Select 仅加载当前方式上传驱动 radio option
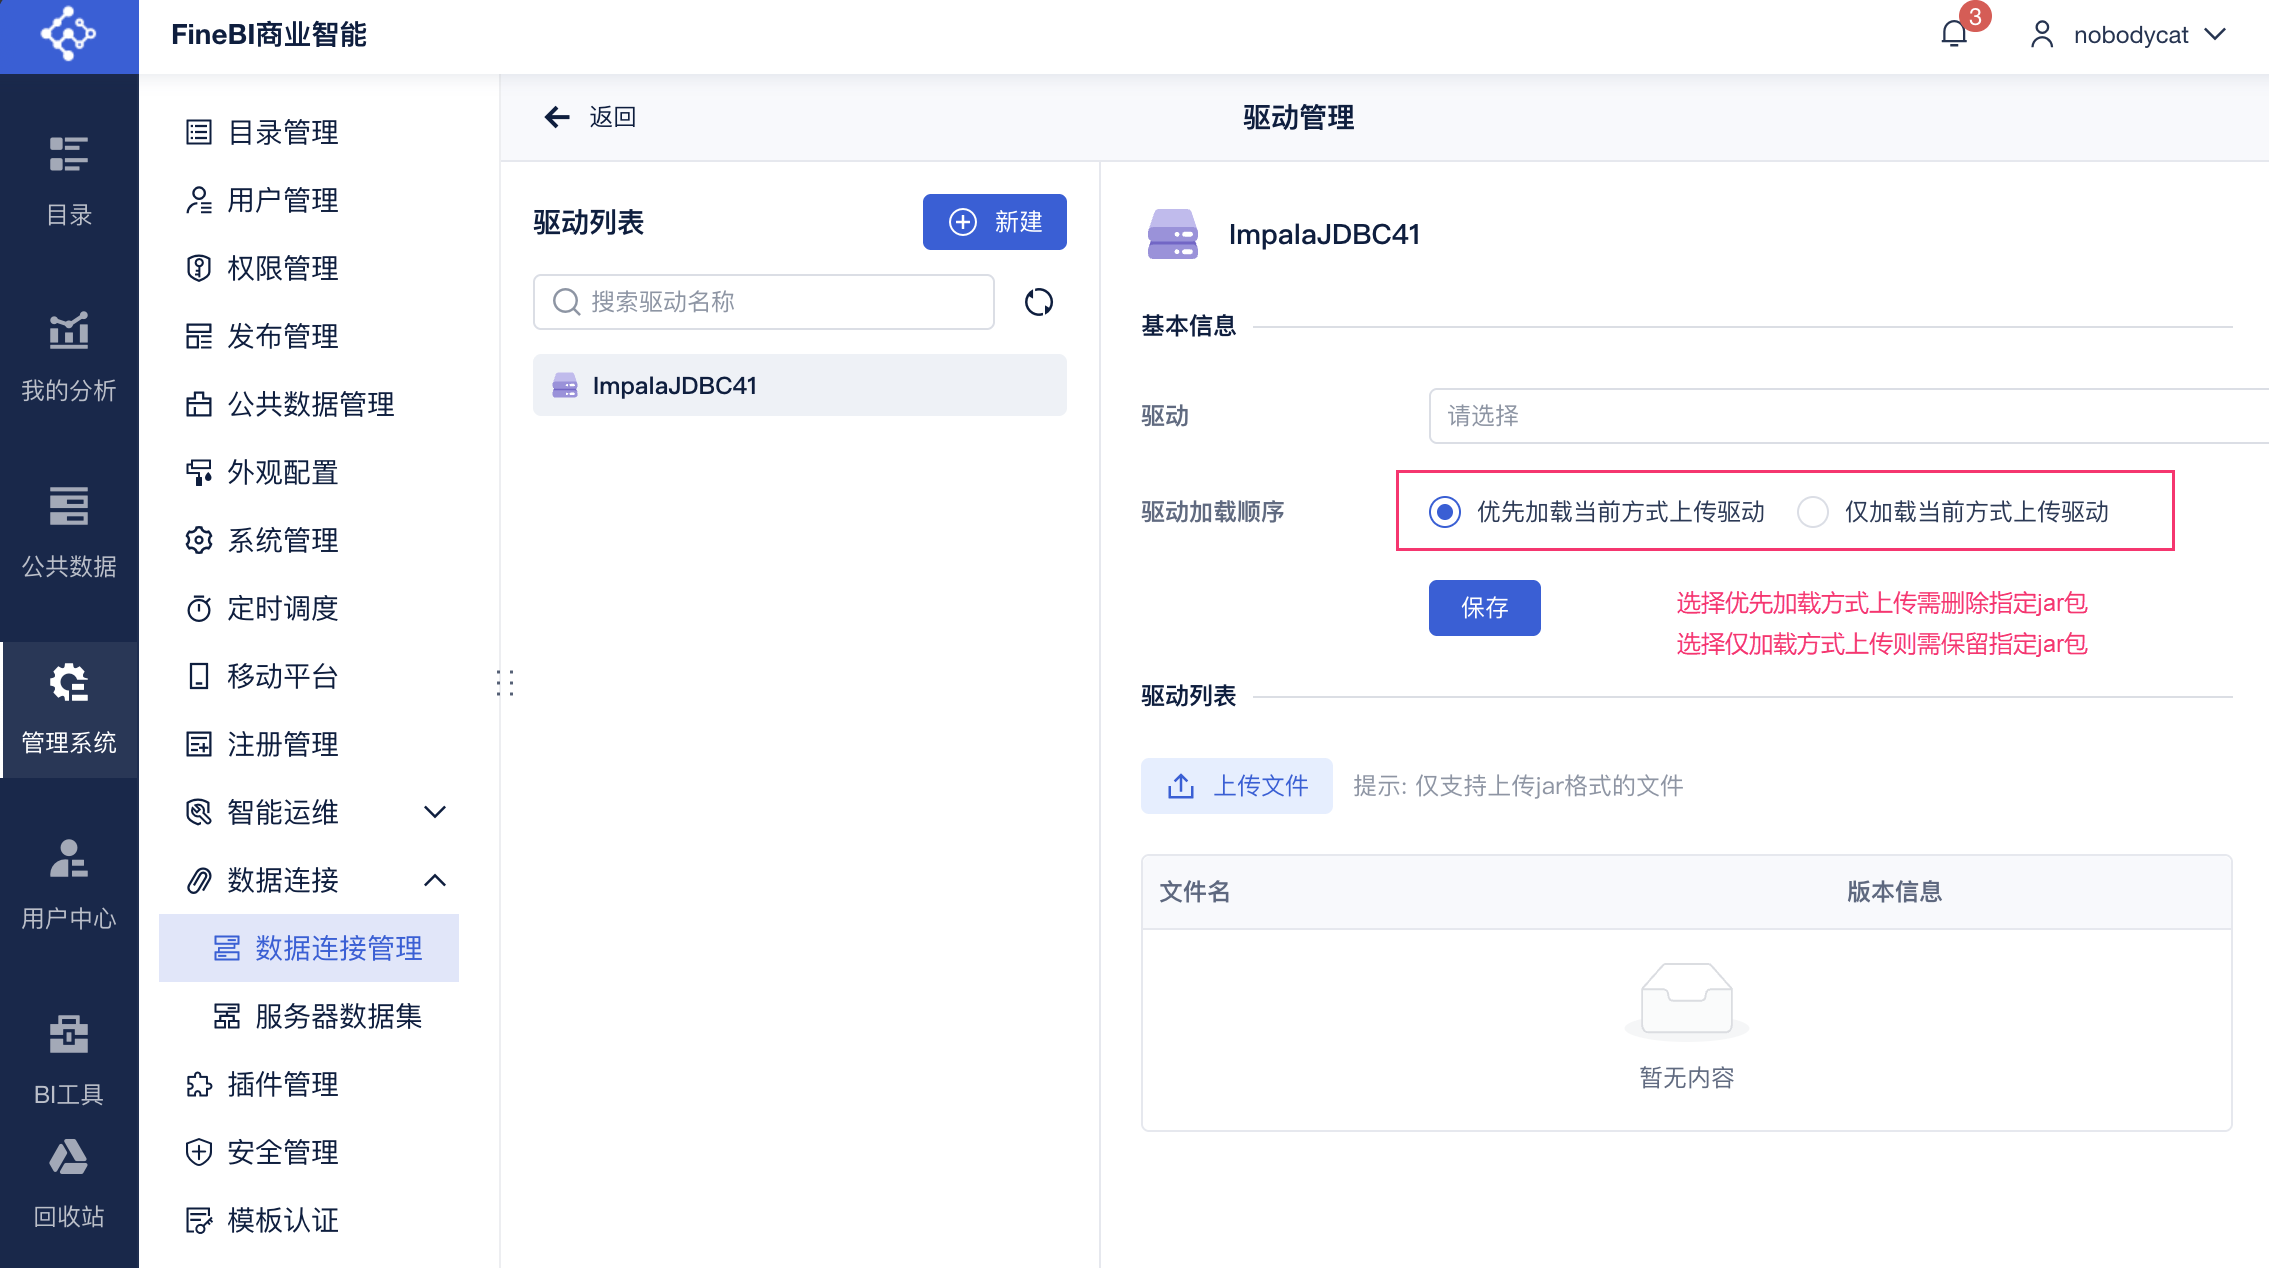The height and width of the screenshot is (1268, 2269). point(1813,512)
